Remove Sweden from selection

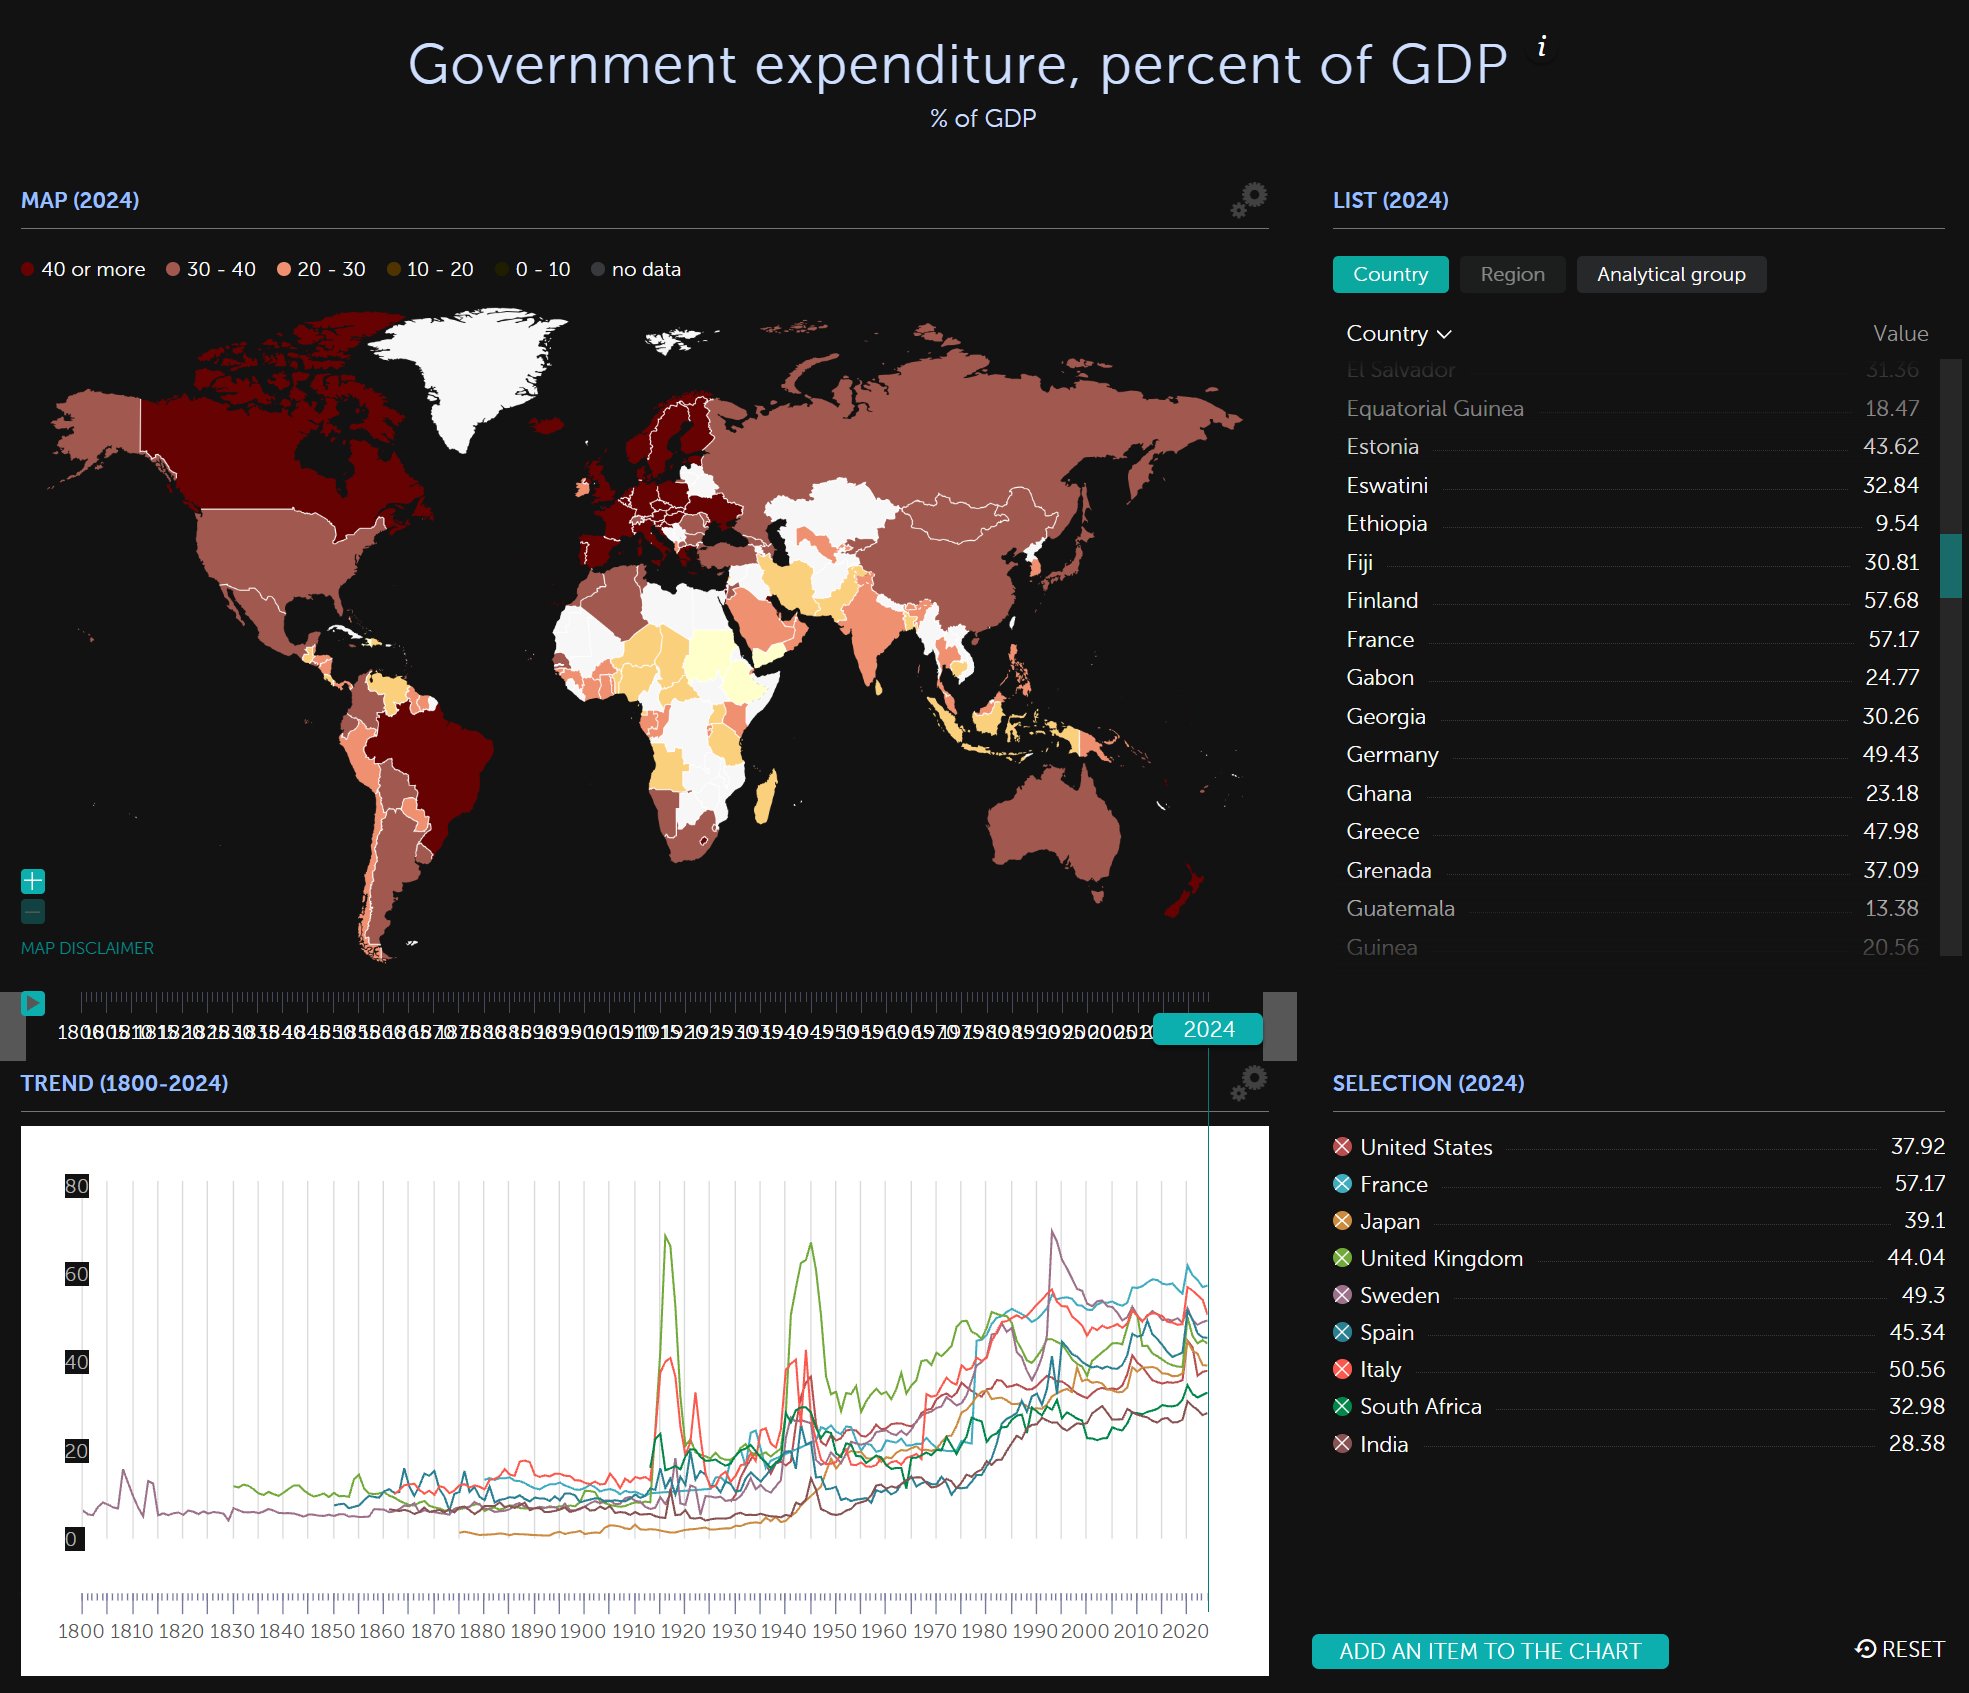click(1342, 1295)
